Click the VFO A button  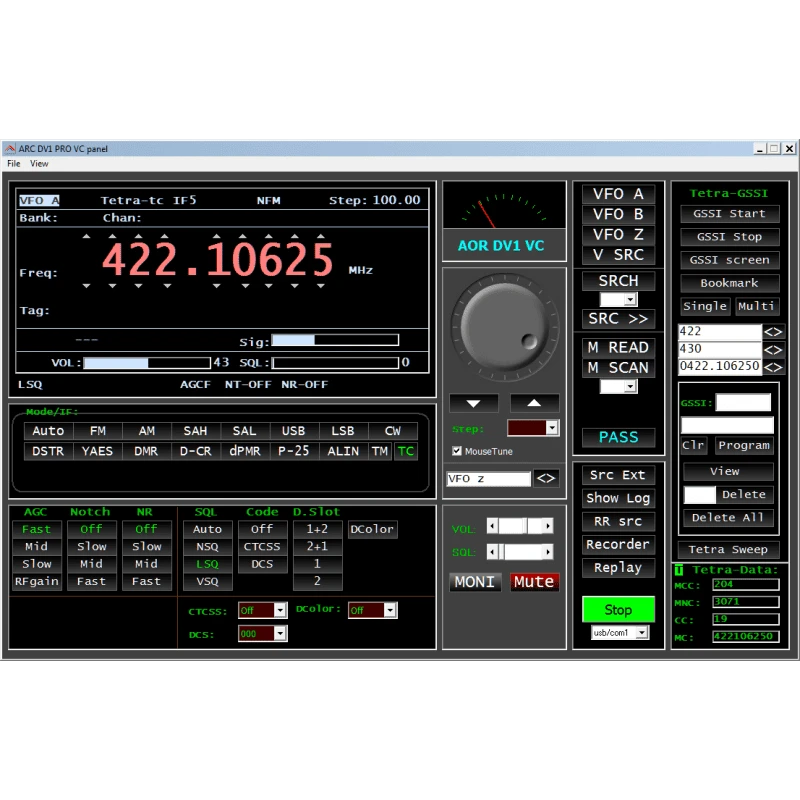tap(618, 194)
